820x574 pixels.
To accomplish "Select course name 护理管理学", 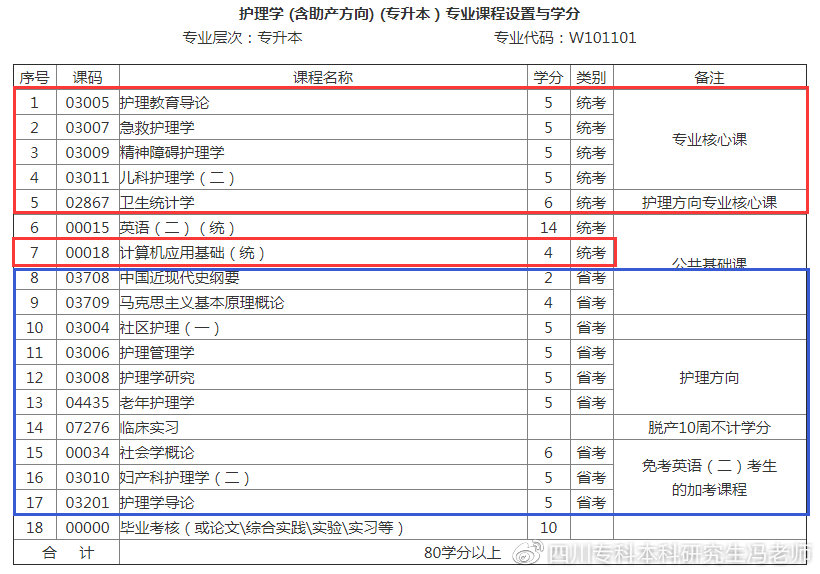I will 157,353.
